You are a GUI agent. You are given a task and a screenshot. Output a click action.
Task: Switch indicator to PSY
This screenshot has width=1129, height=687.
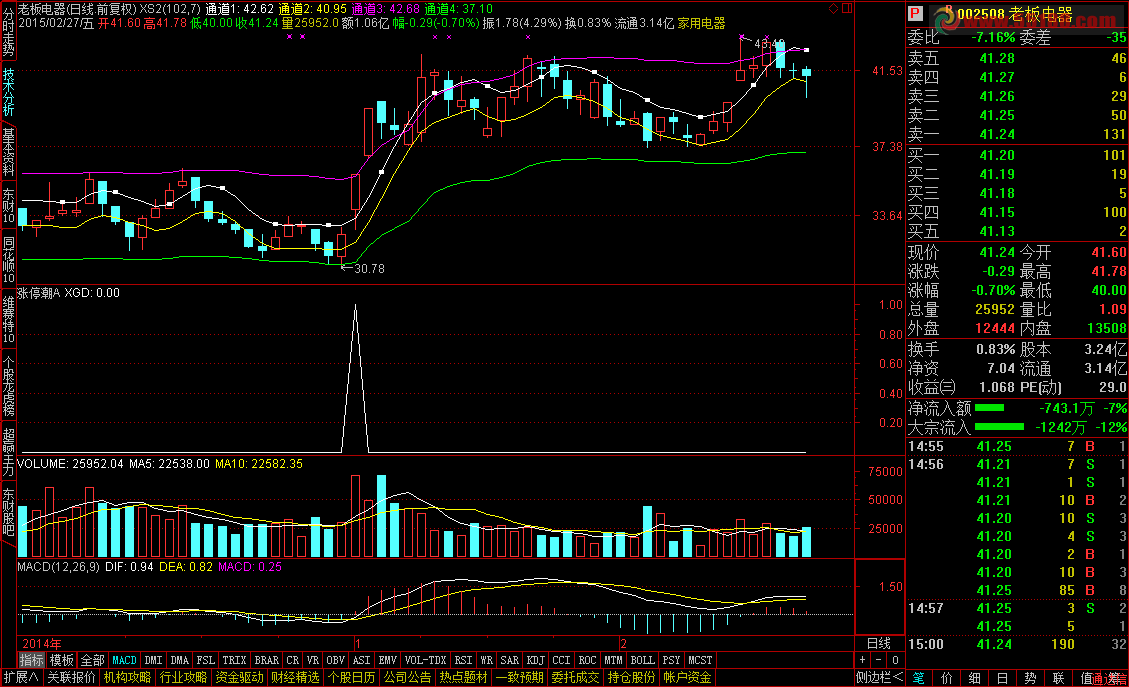671,660
